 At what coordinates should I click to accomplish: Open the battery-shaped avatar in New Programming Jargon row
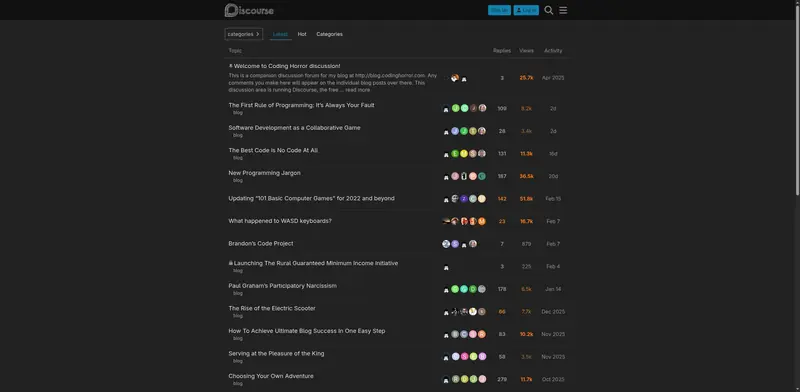pyautogui.click(x=464, y=176)
